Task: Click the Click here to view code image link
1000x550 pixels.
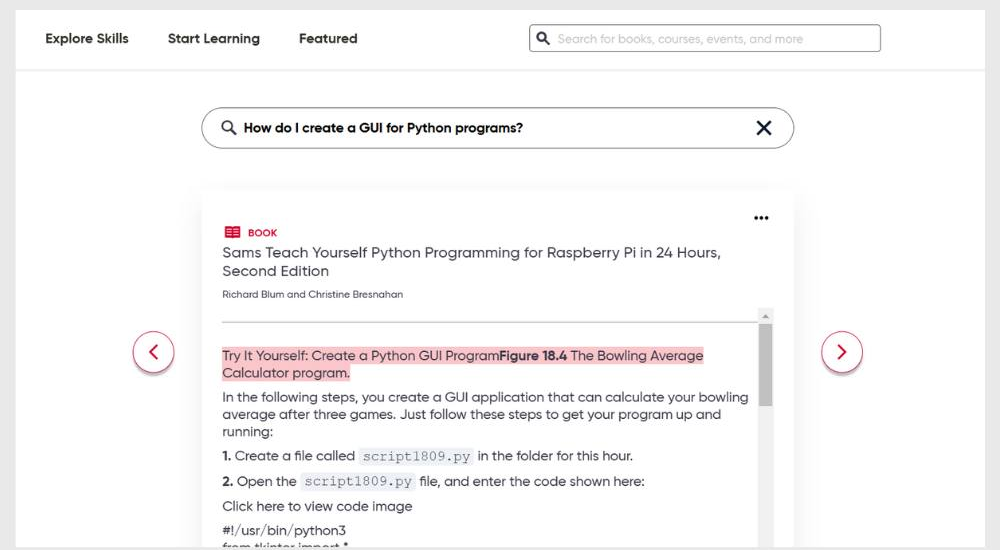Action: 317,506
